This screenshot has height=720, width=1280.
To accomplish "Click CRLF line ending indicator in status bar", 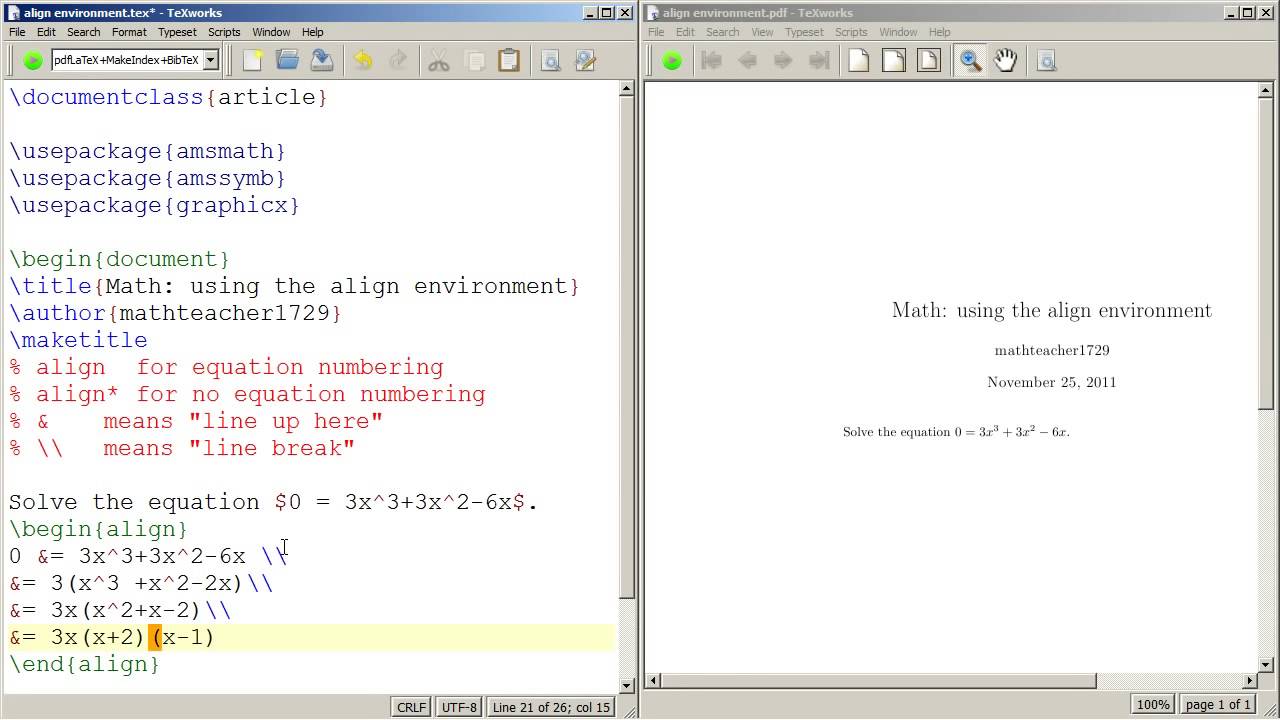I will [x=411, y=707].
